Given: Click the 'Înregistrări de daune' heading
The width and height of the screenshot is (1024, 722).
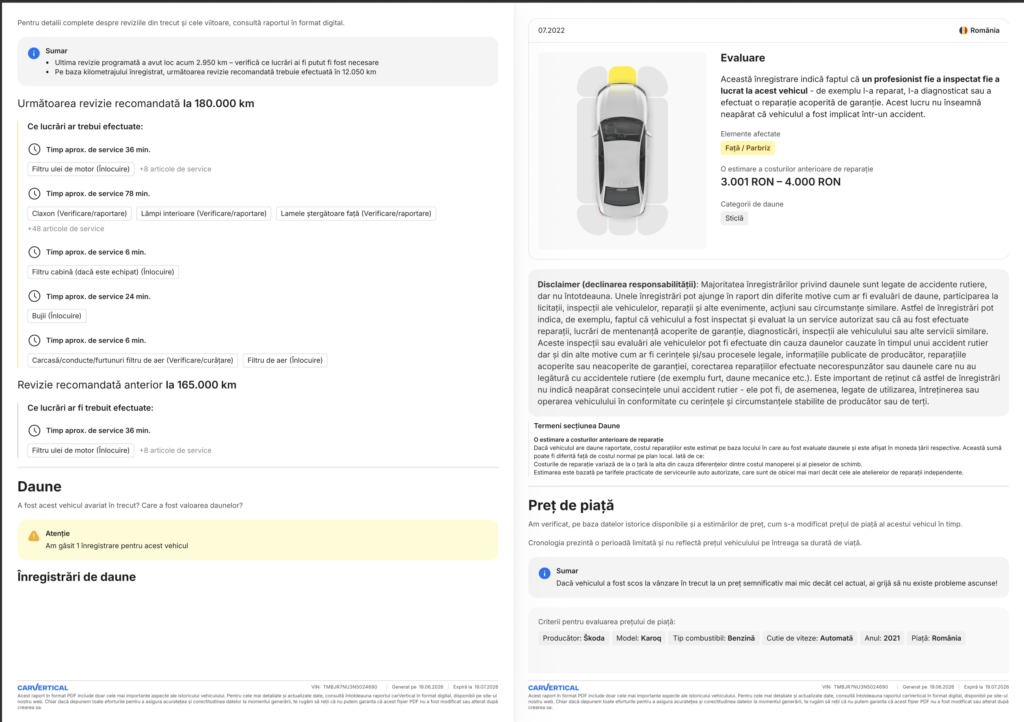Looking at the screenshot, I should 76,577.
